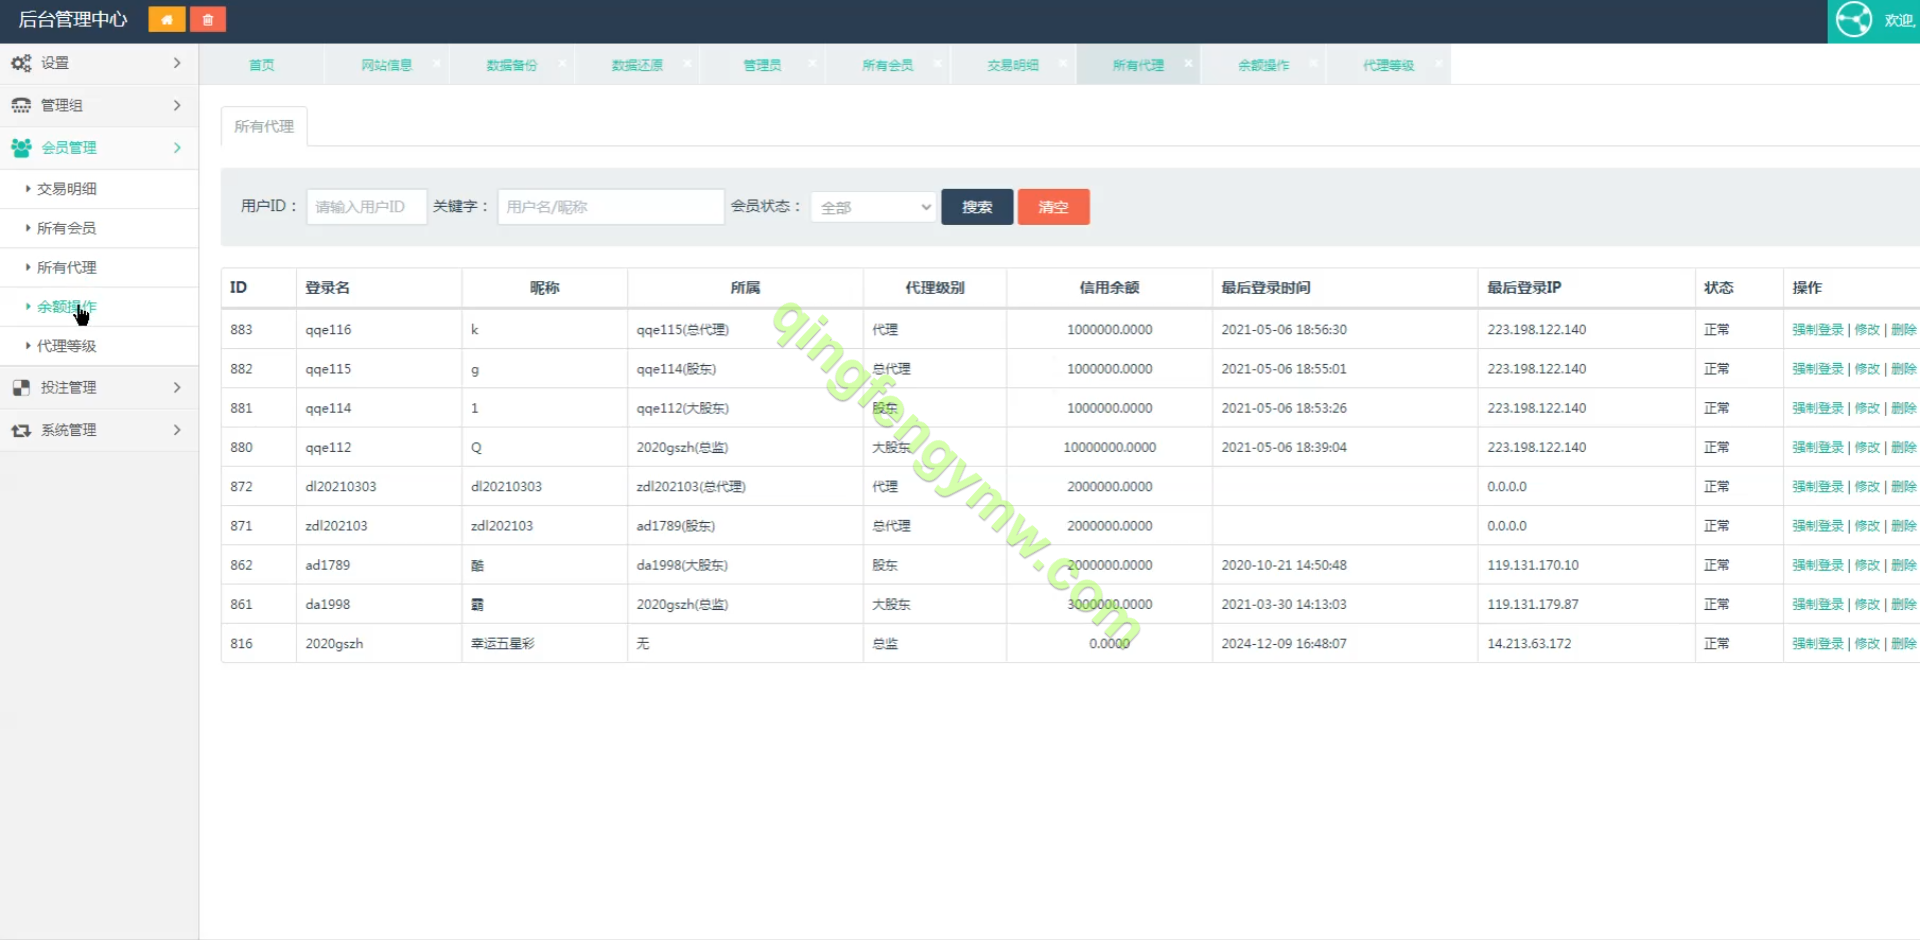The width and height of the screenshot is (1920, 940).
Task: Click the orange home icon button
Action: tap(166, 20)
